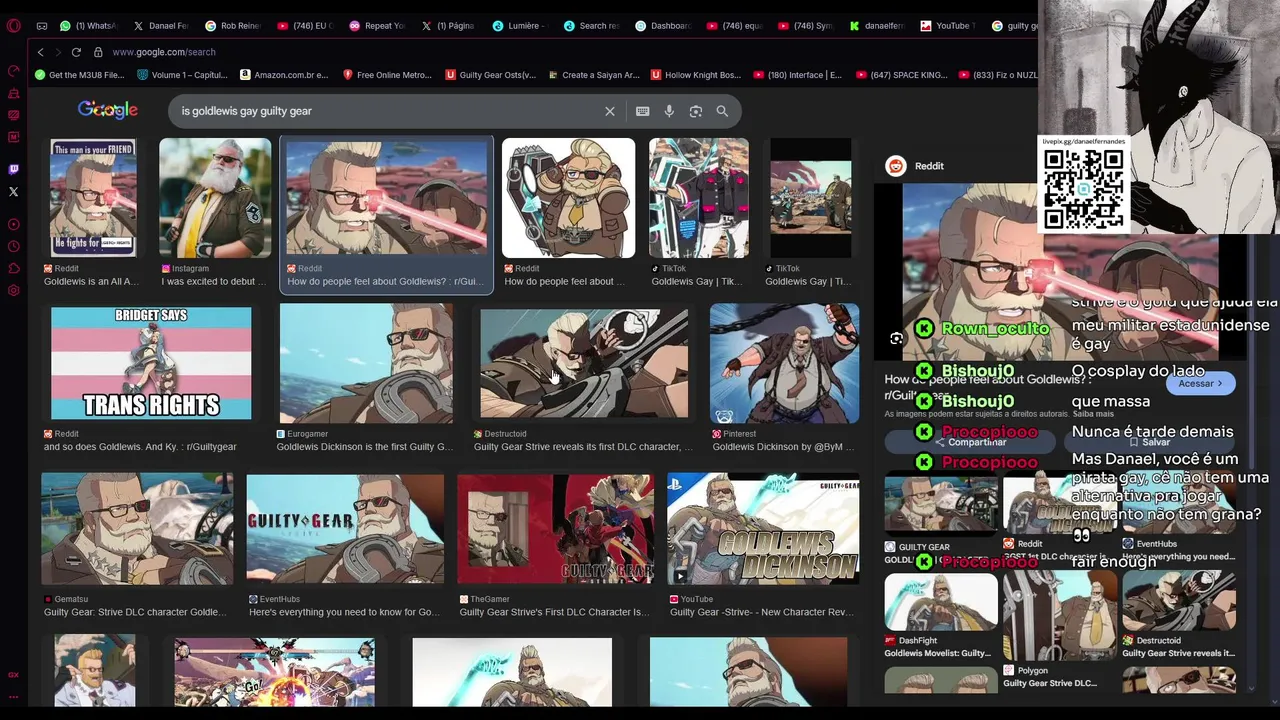The image size is (1280, 720).
Task: Open the Gematsu DLC character image
Action: 137,528
